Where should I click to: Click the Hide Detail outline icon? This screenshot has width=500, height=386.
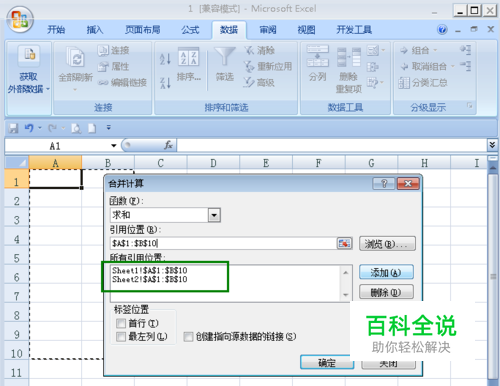(466, 66)
